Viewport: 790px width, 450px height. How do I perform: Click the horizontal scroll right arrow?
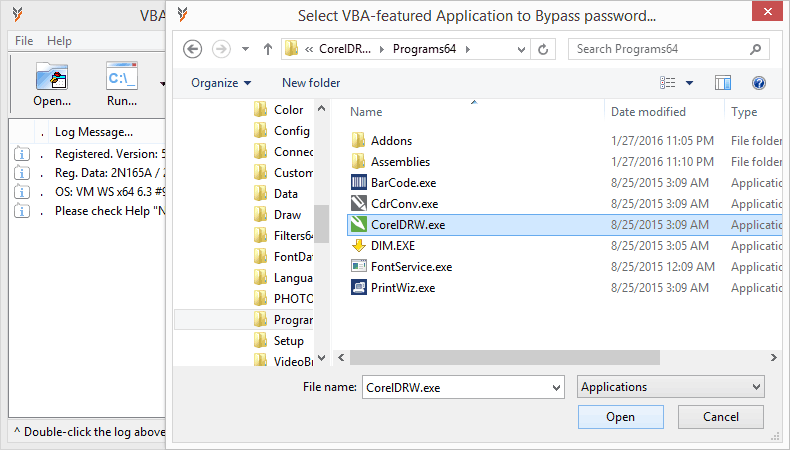tap(773, 357)
